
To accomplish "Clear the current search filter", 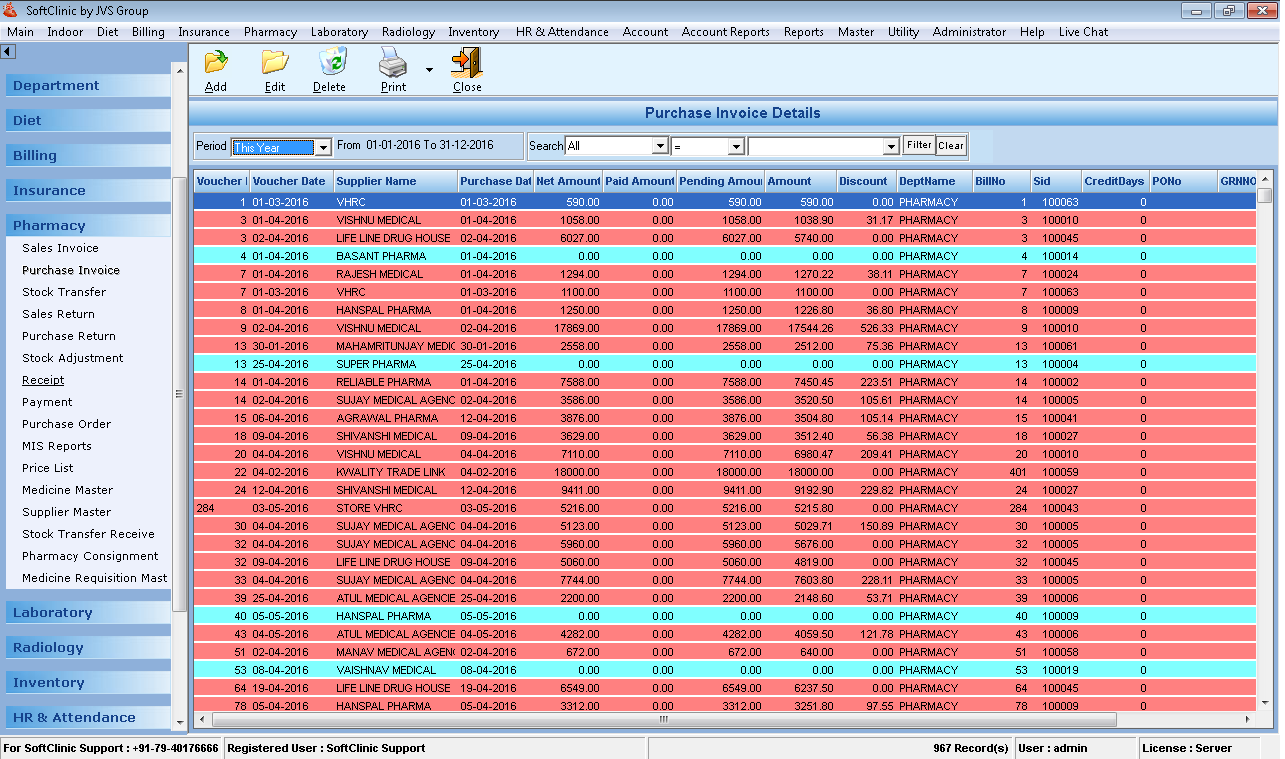I will coord(950,145).
